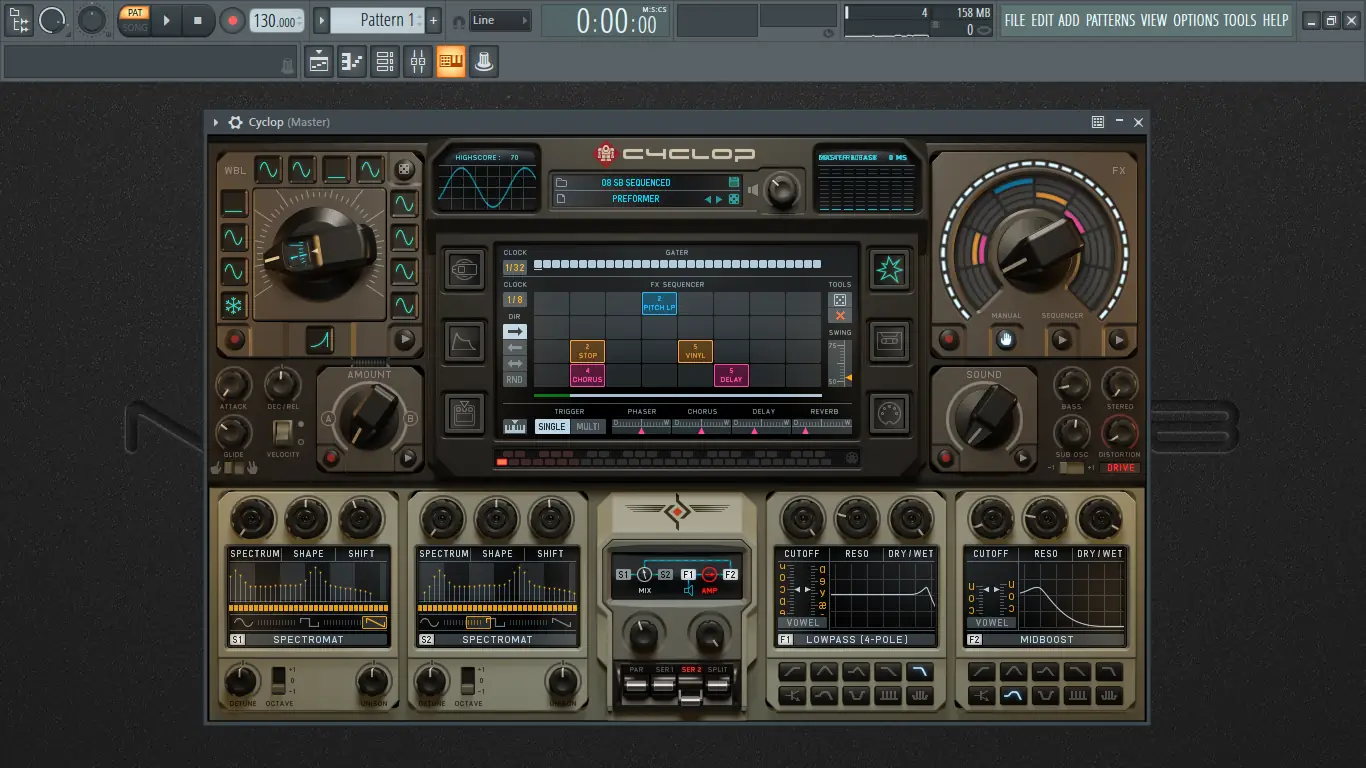
Task: Adjust the REVERB dry/wet slider
Action: (823, 427)
